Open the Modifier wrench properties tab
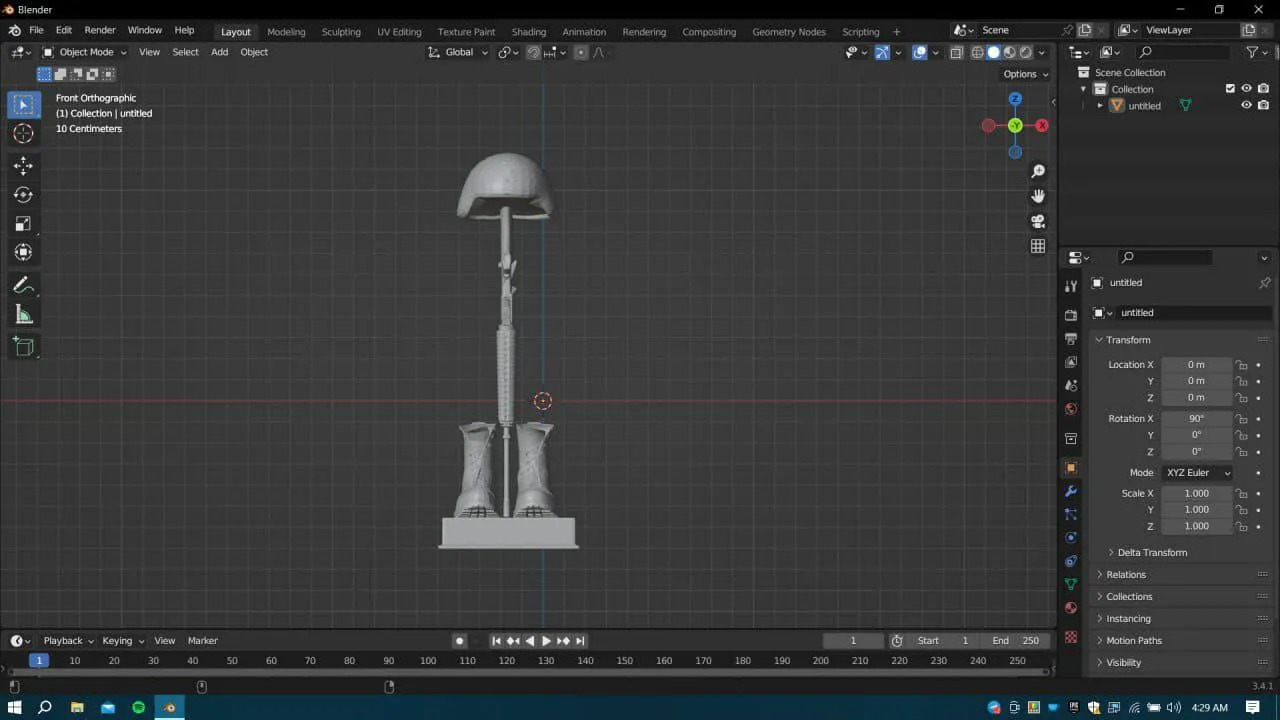The width and height of the screenshot is (1280, 720). (x=1071, y=491)
